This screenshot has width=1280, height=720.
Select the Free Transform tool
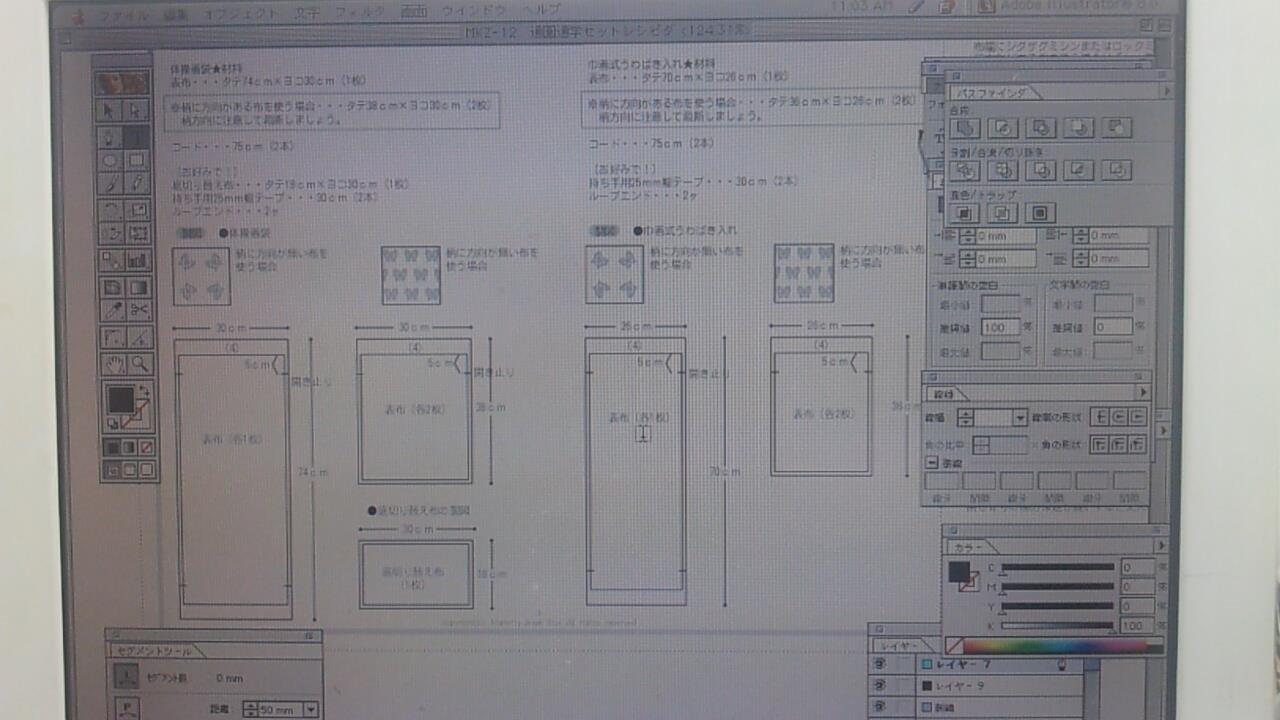coord(137,234)
